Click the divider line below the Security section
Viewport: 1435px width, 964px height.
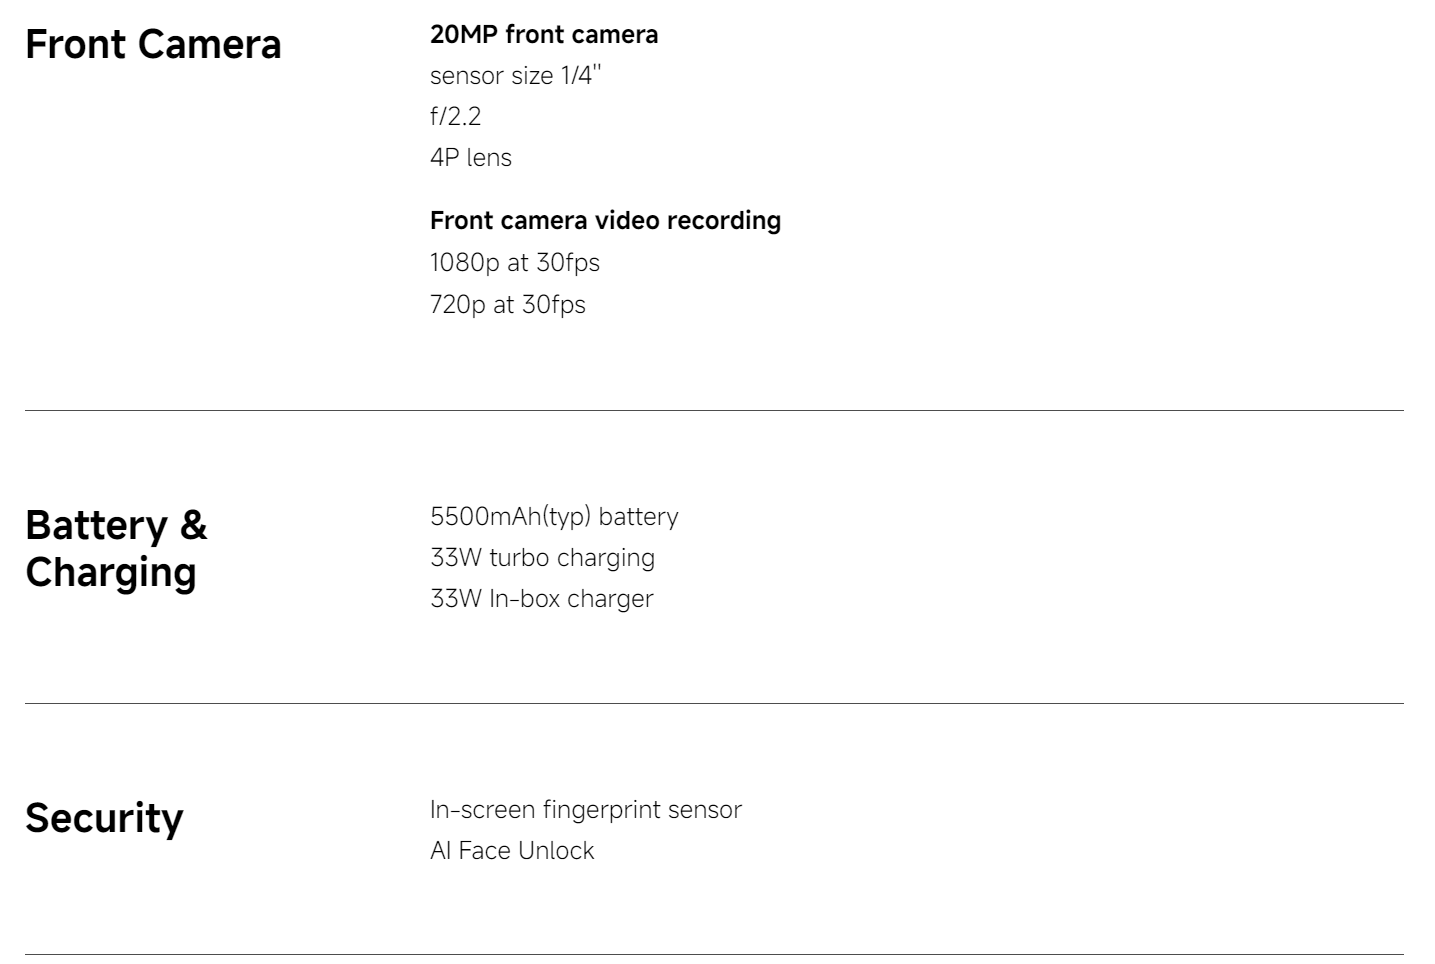(714, 955)
